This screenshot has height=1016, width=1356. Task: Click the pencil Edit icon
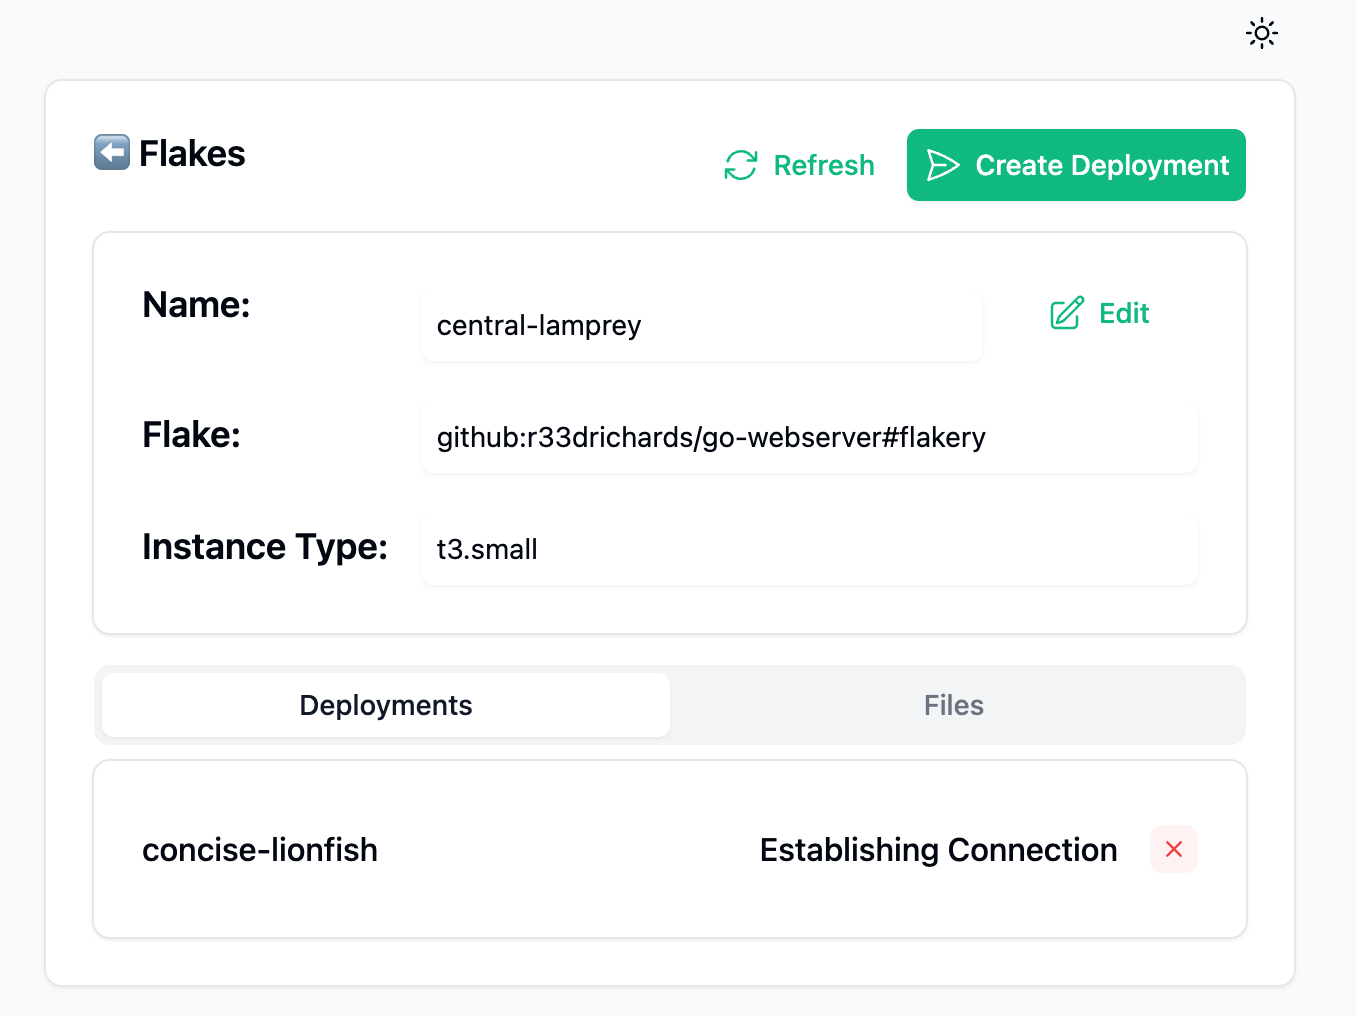coord(1067,314)
